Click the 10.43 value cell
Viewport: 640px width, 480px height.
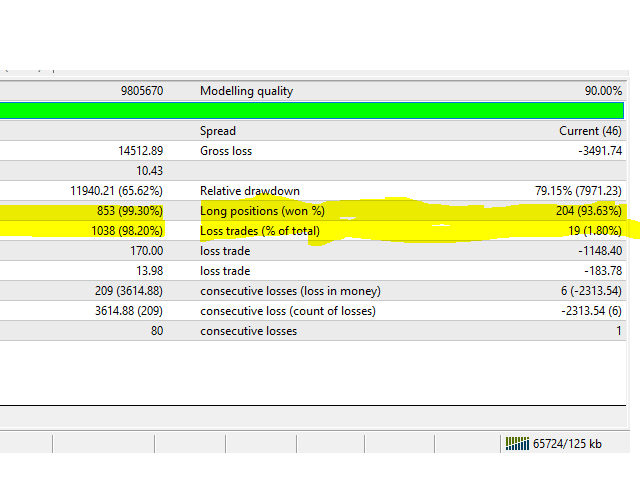point(149,171)
